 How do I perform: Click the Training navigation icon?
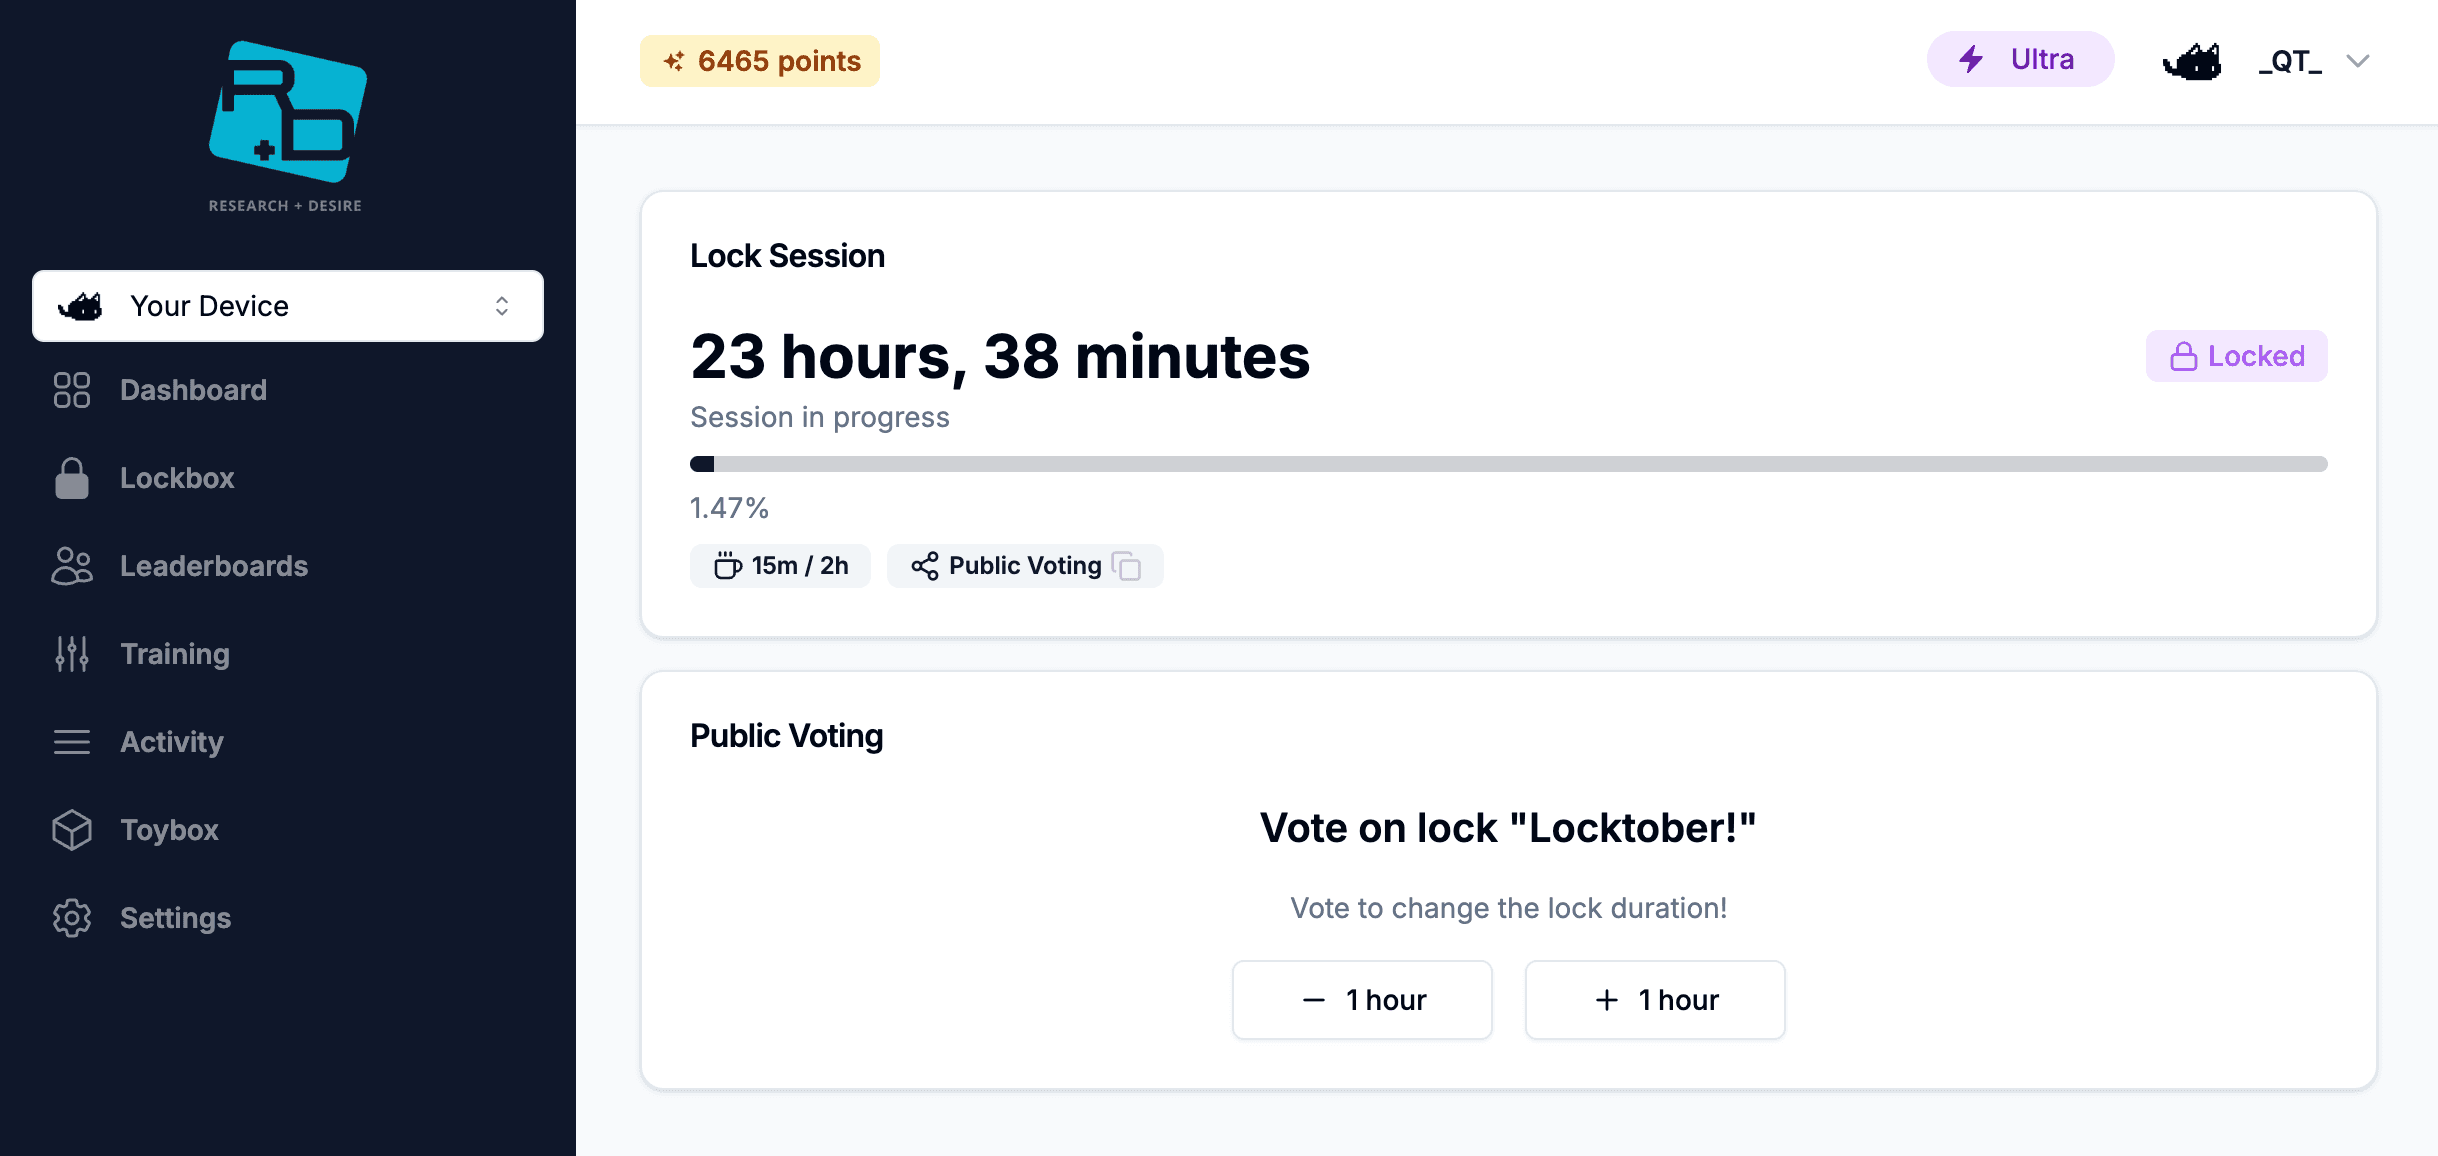(72, 653)
